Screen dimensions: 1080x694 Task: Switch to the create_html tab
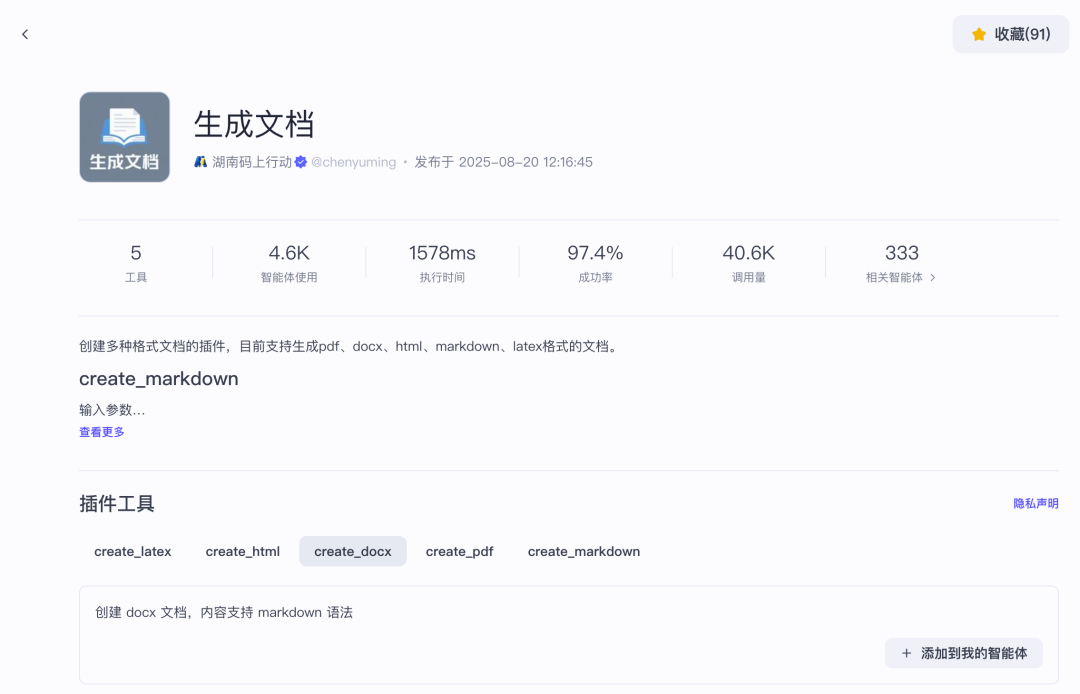point(243,551)
